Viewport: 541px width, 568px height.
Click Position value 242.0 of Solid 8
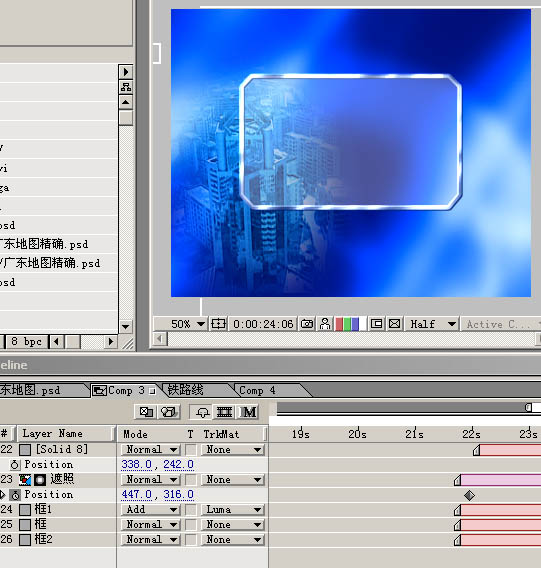[x=179, y=464]
